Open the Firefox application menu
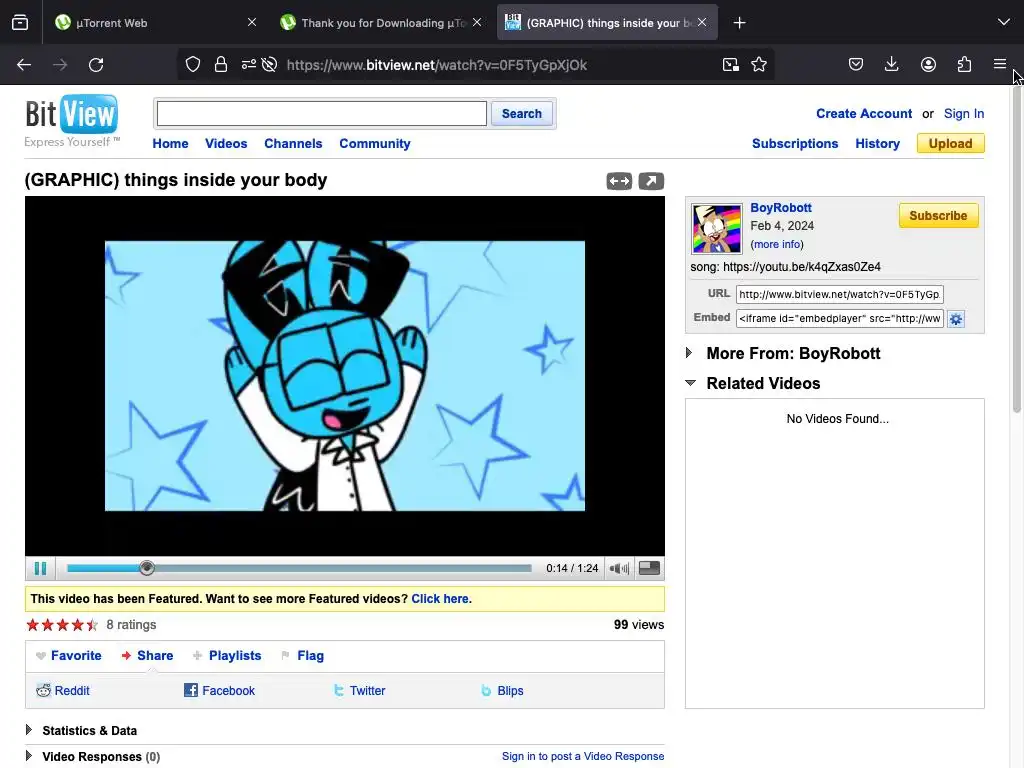This screenshot has height=768, width=1024. click(1000, 64)
